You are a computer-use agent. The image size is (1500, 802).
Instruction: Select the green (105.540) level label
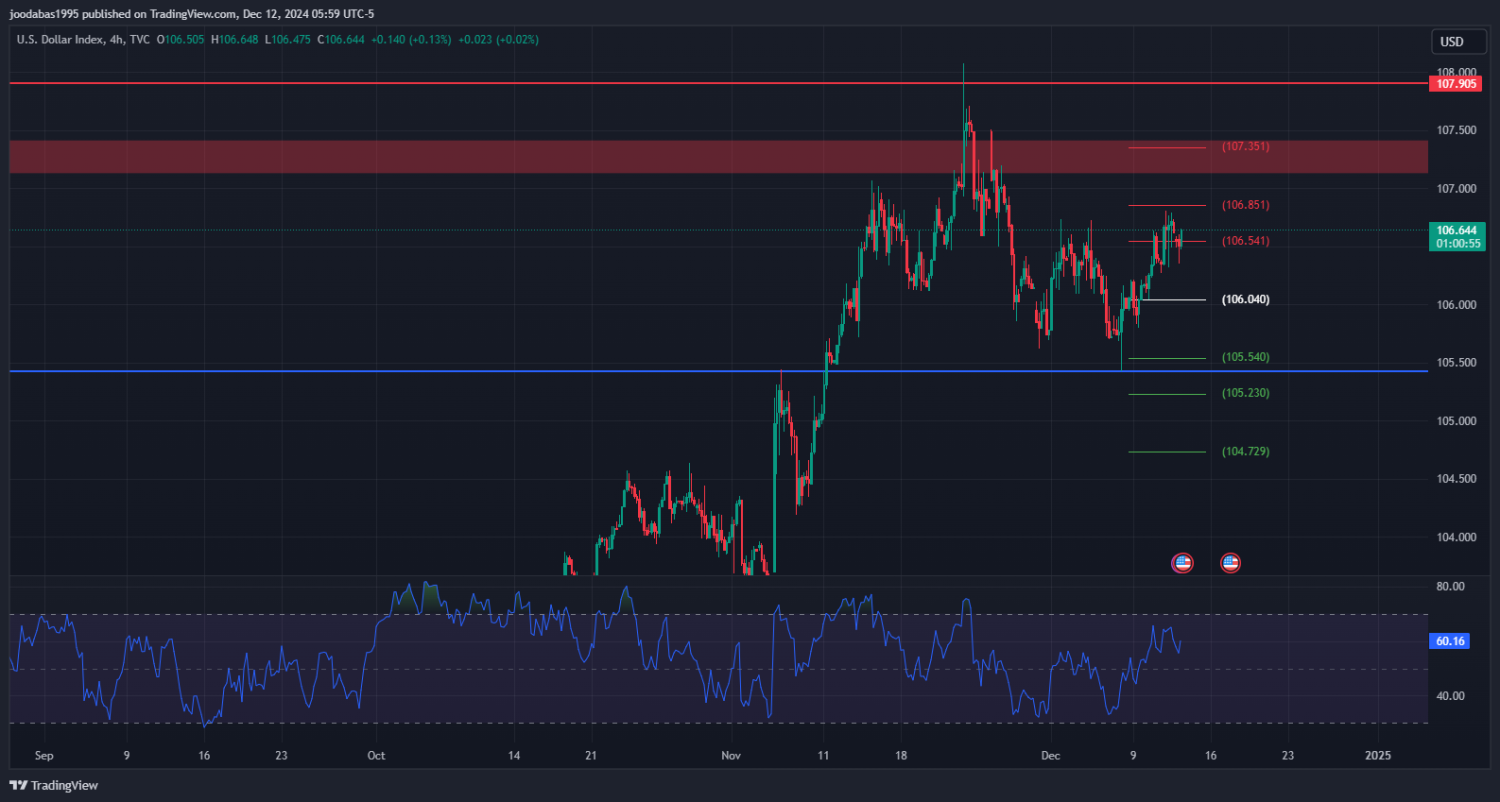pos(1245,357)
